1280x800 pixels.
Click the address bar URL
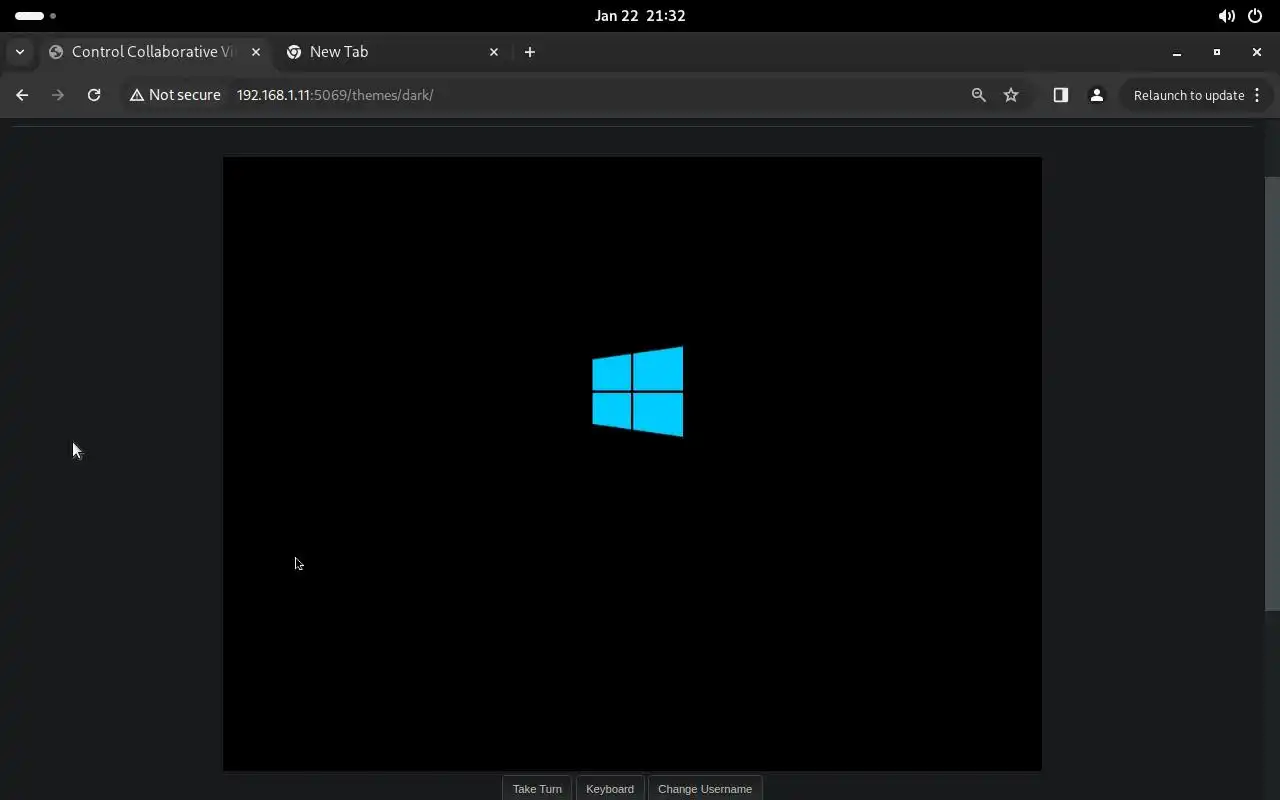[335, 95]
